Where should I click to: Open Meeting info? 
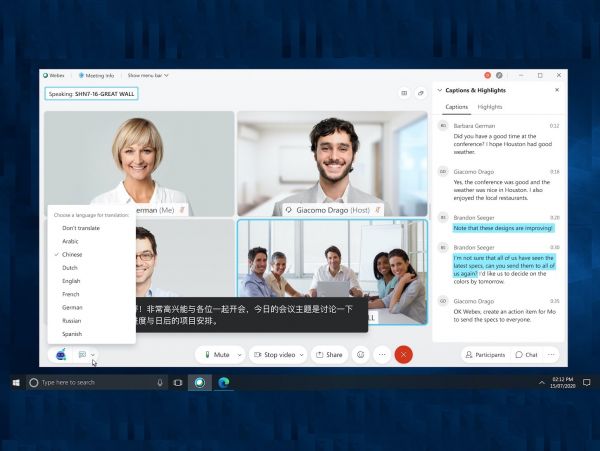click(x=96, y=76)
